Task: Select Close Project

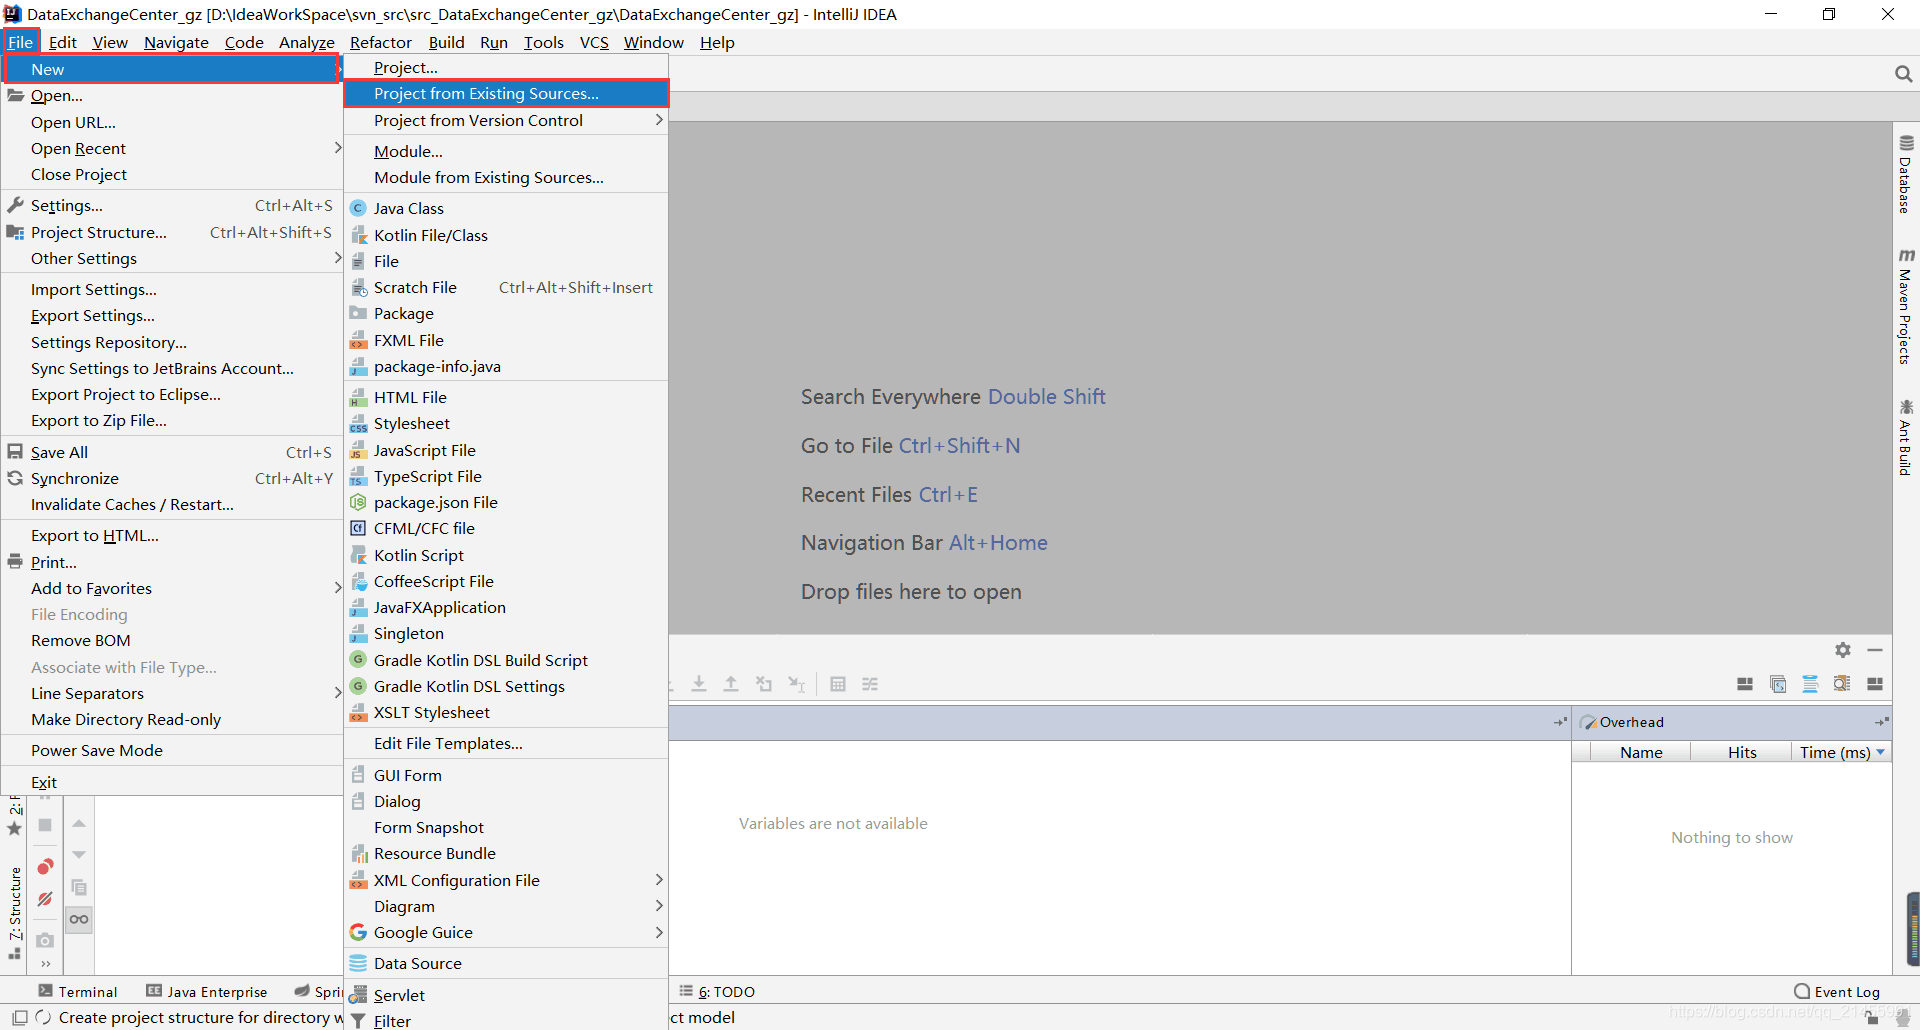Action: 172,174
